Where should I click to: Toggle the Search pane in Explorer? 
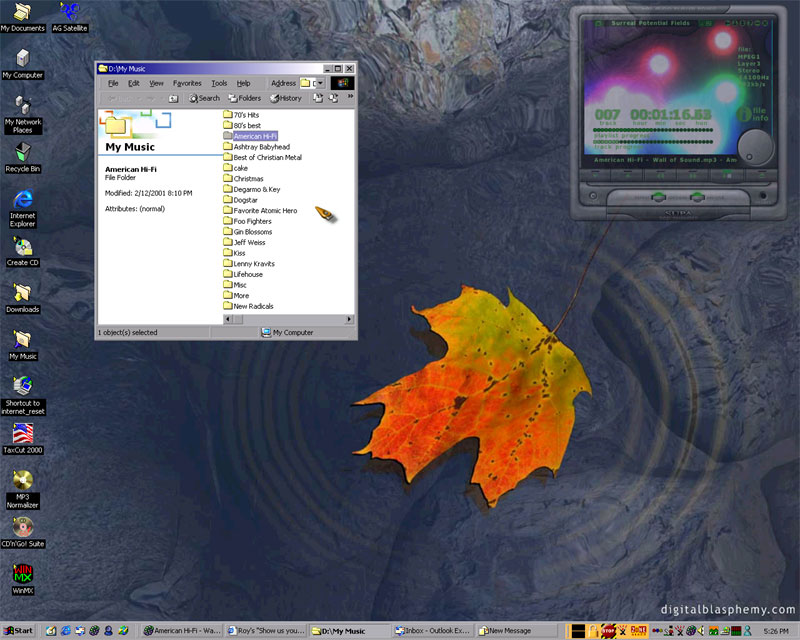[203, 98]
